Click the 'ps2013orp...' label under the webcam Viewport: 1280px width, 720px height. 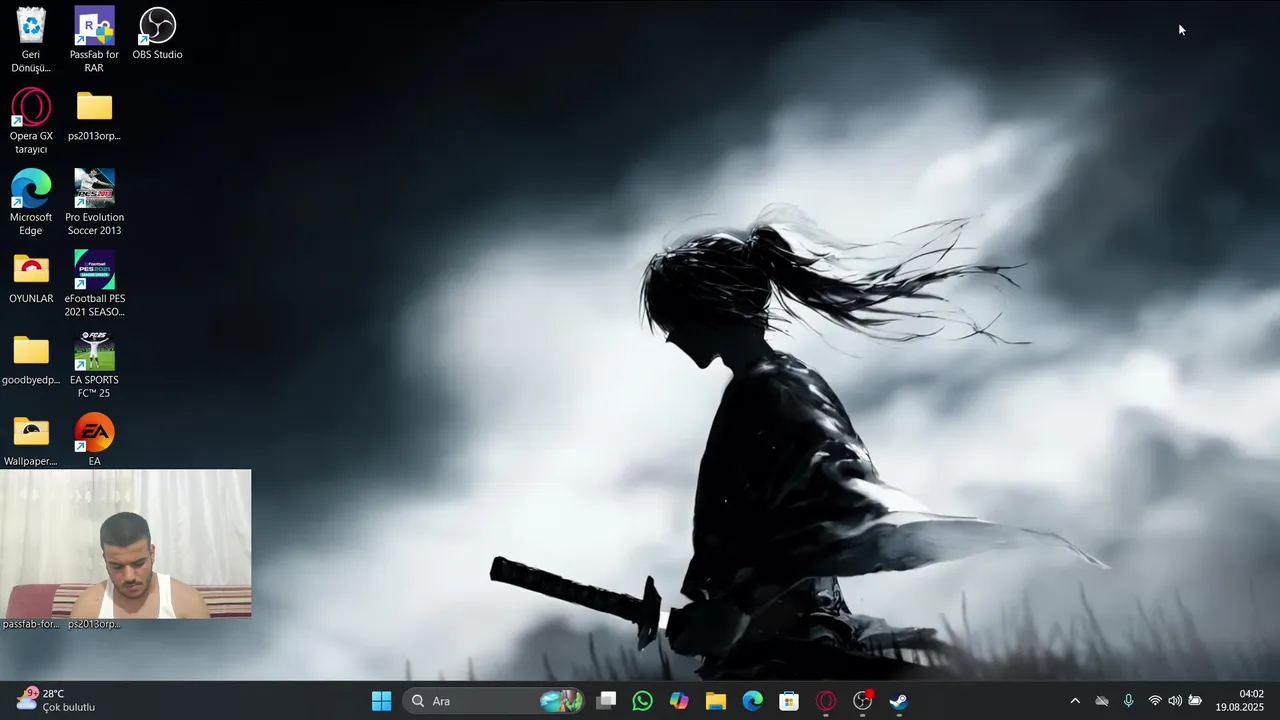point(94,624)
